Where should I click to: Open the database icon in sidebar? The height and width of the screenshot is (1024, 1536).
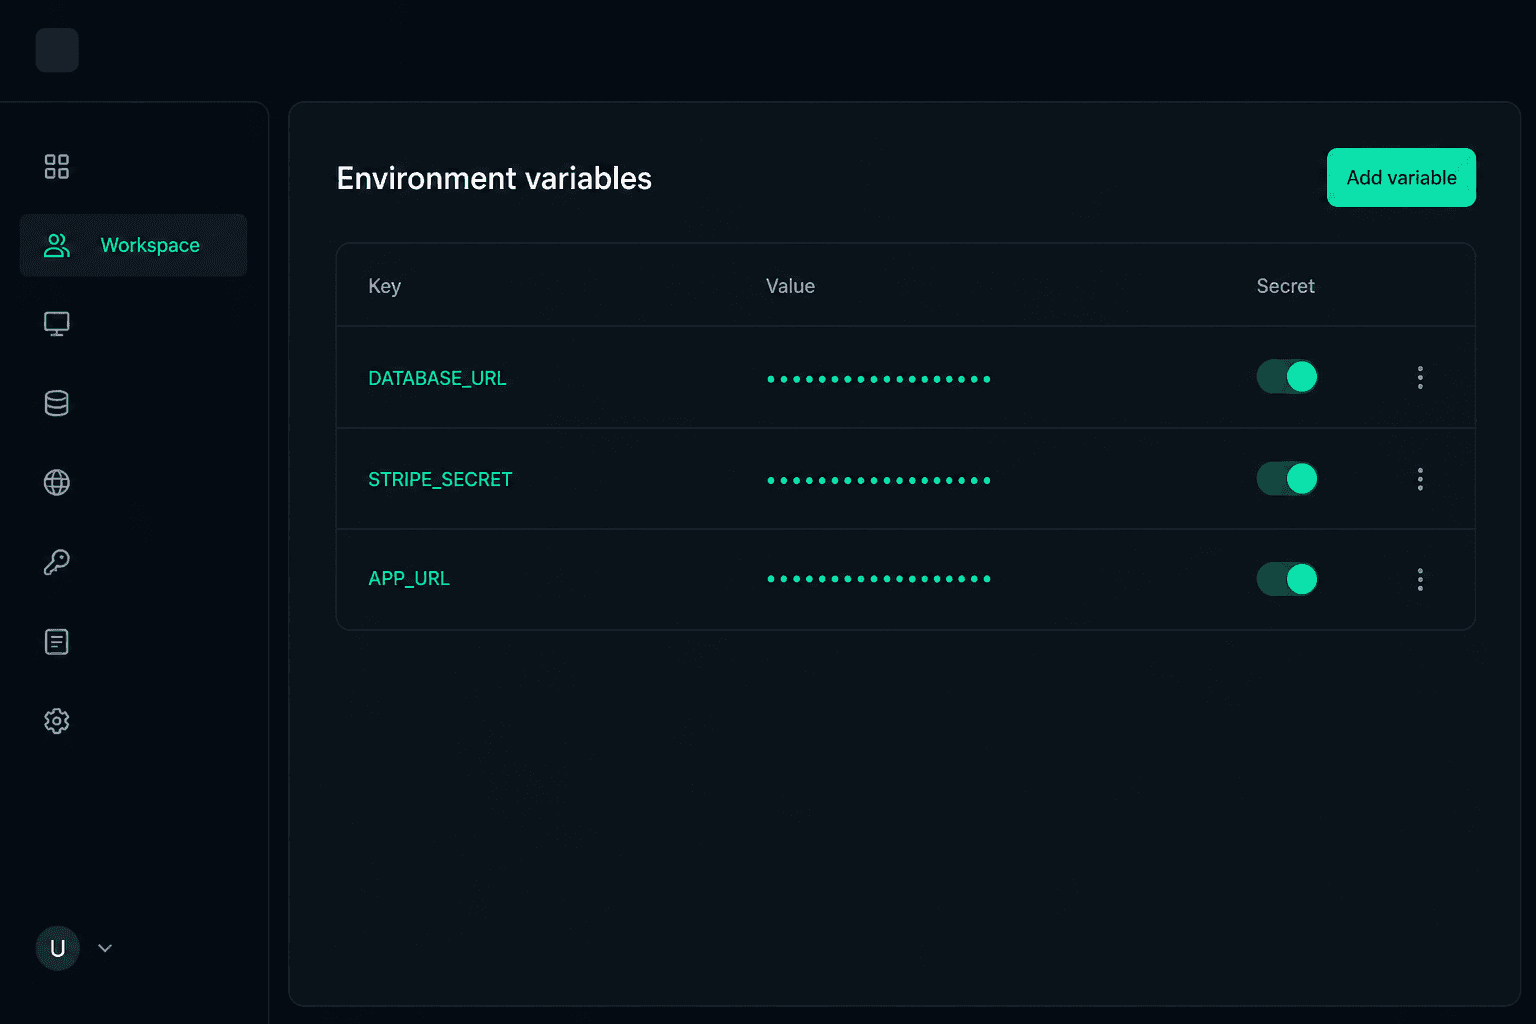pyautogui.click(x=57, y=403)
